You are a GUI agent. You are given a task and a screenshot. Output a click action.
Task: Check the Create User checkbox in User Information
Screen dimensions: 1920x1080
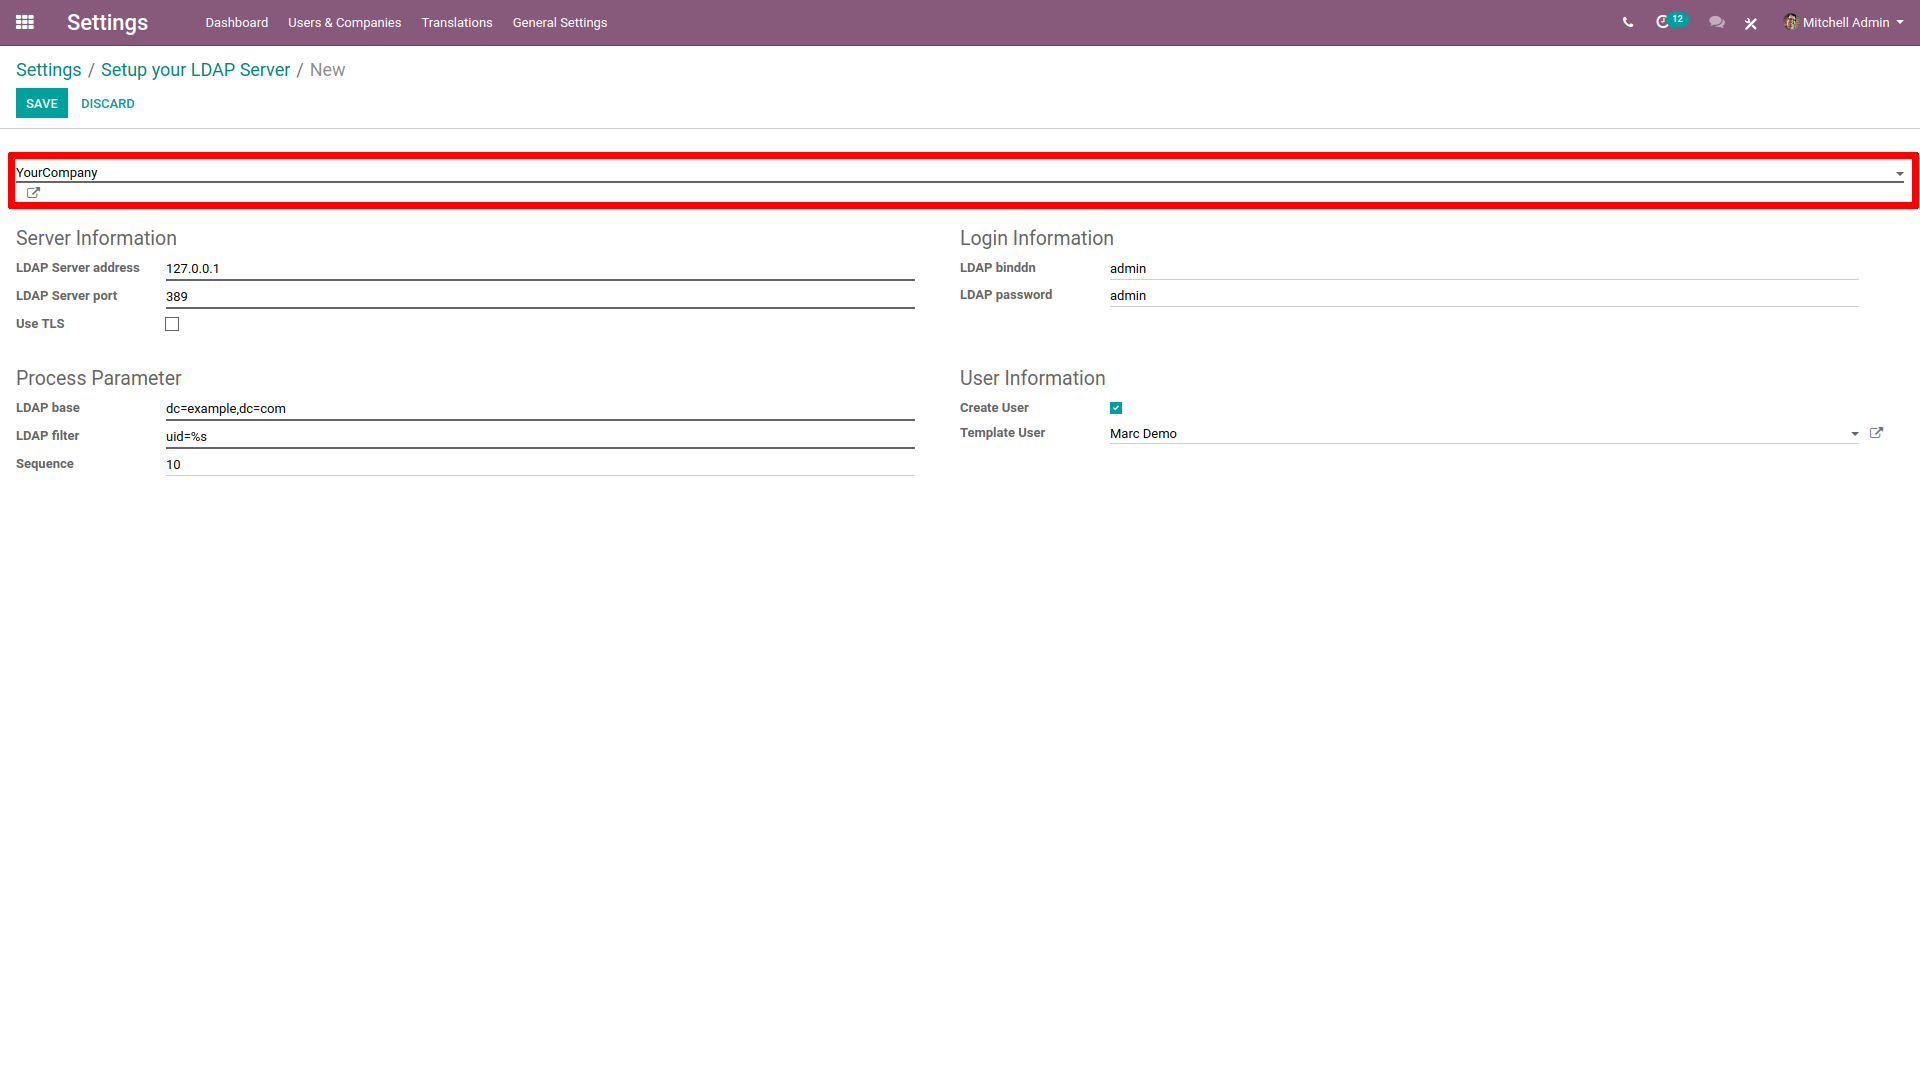pyautogui.click(x=1117, y=407)
